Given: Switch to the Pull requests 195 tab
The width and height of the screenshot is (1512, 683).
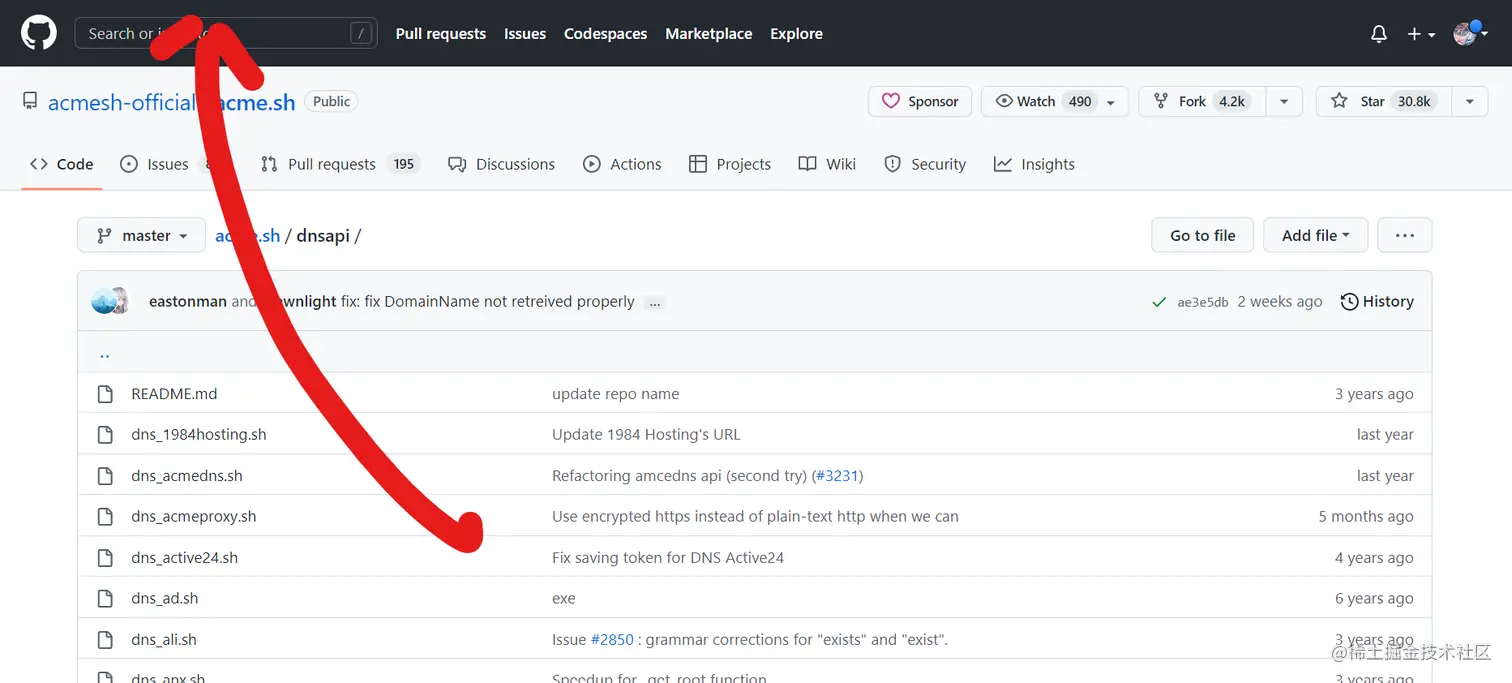Looking at the screenshot, I should click(340, 164).
